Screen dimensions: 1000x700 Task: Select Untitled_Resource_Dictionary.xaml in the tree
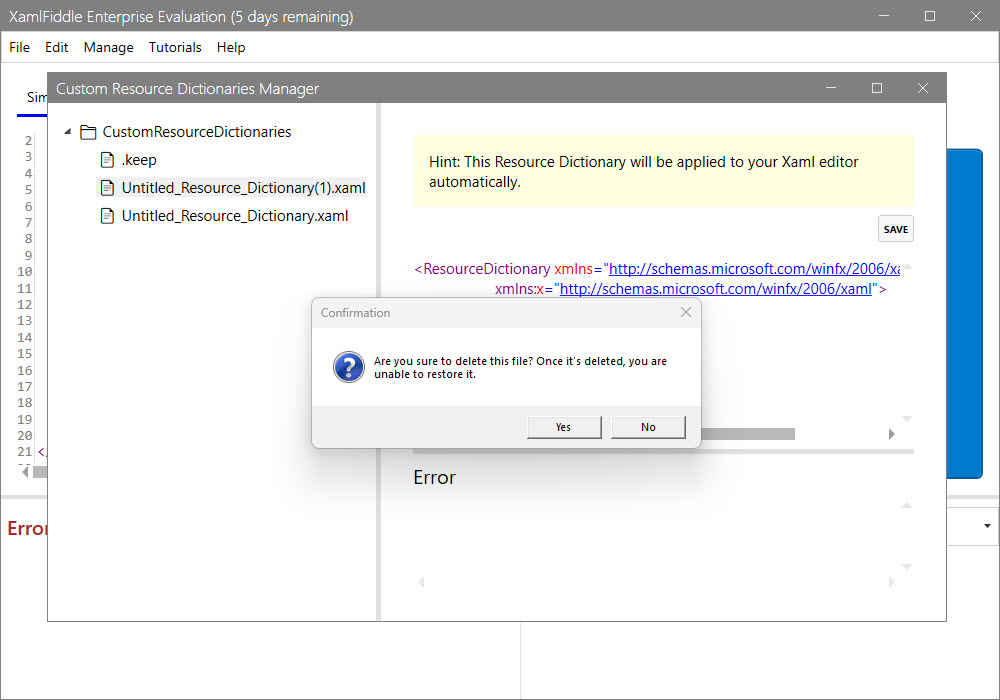click(x=235, y=216)
